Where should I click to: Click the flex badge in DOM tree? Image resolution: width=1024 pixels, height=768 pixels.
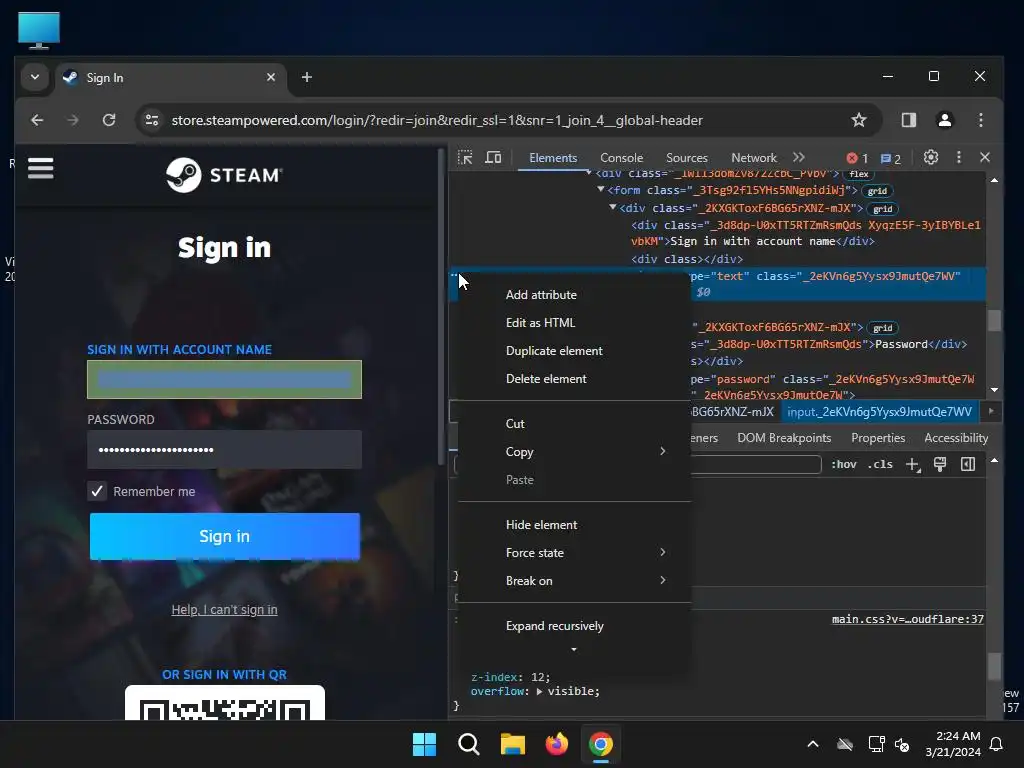pos(859,174)
